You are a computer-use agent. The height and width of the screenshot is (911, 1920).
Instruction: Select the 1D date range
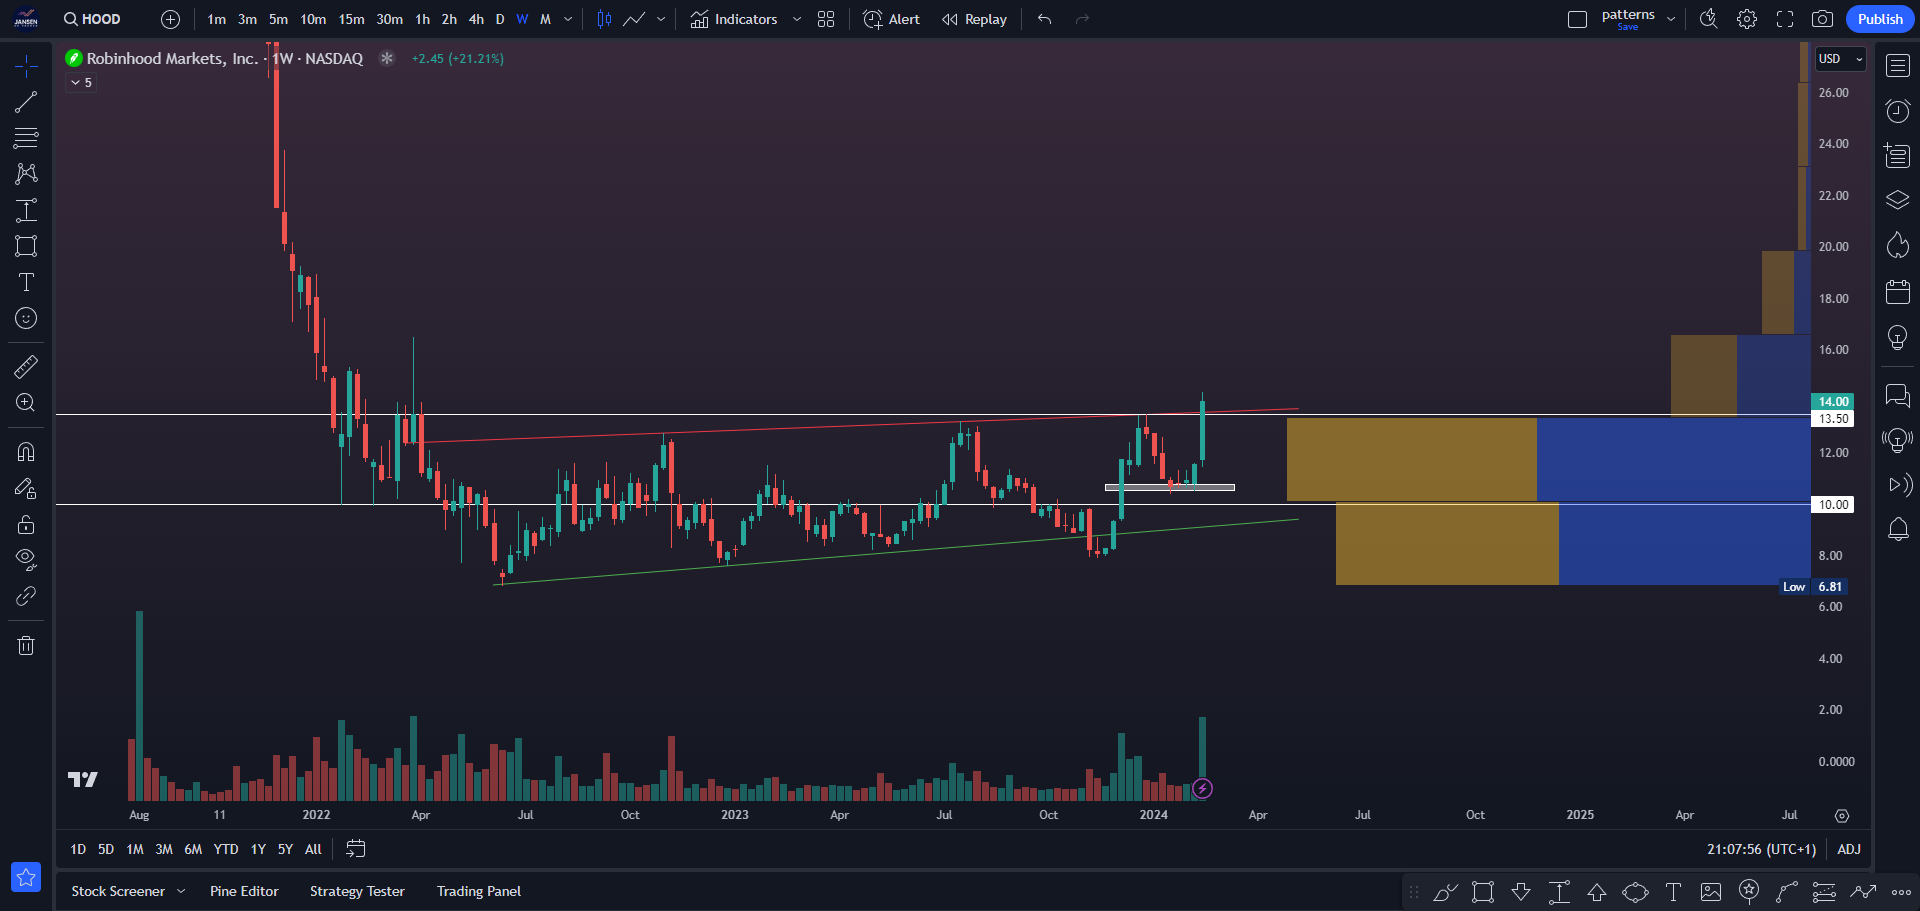[78, 849]
